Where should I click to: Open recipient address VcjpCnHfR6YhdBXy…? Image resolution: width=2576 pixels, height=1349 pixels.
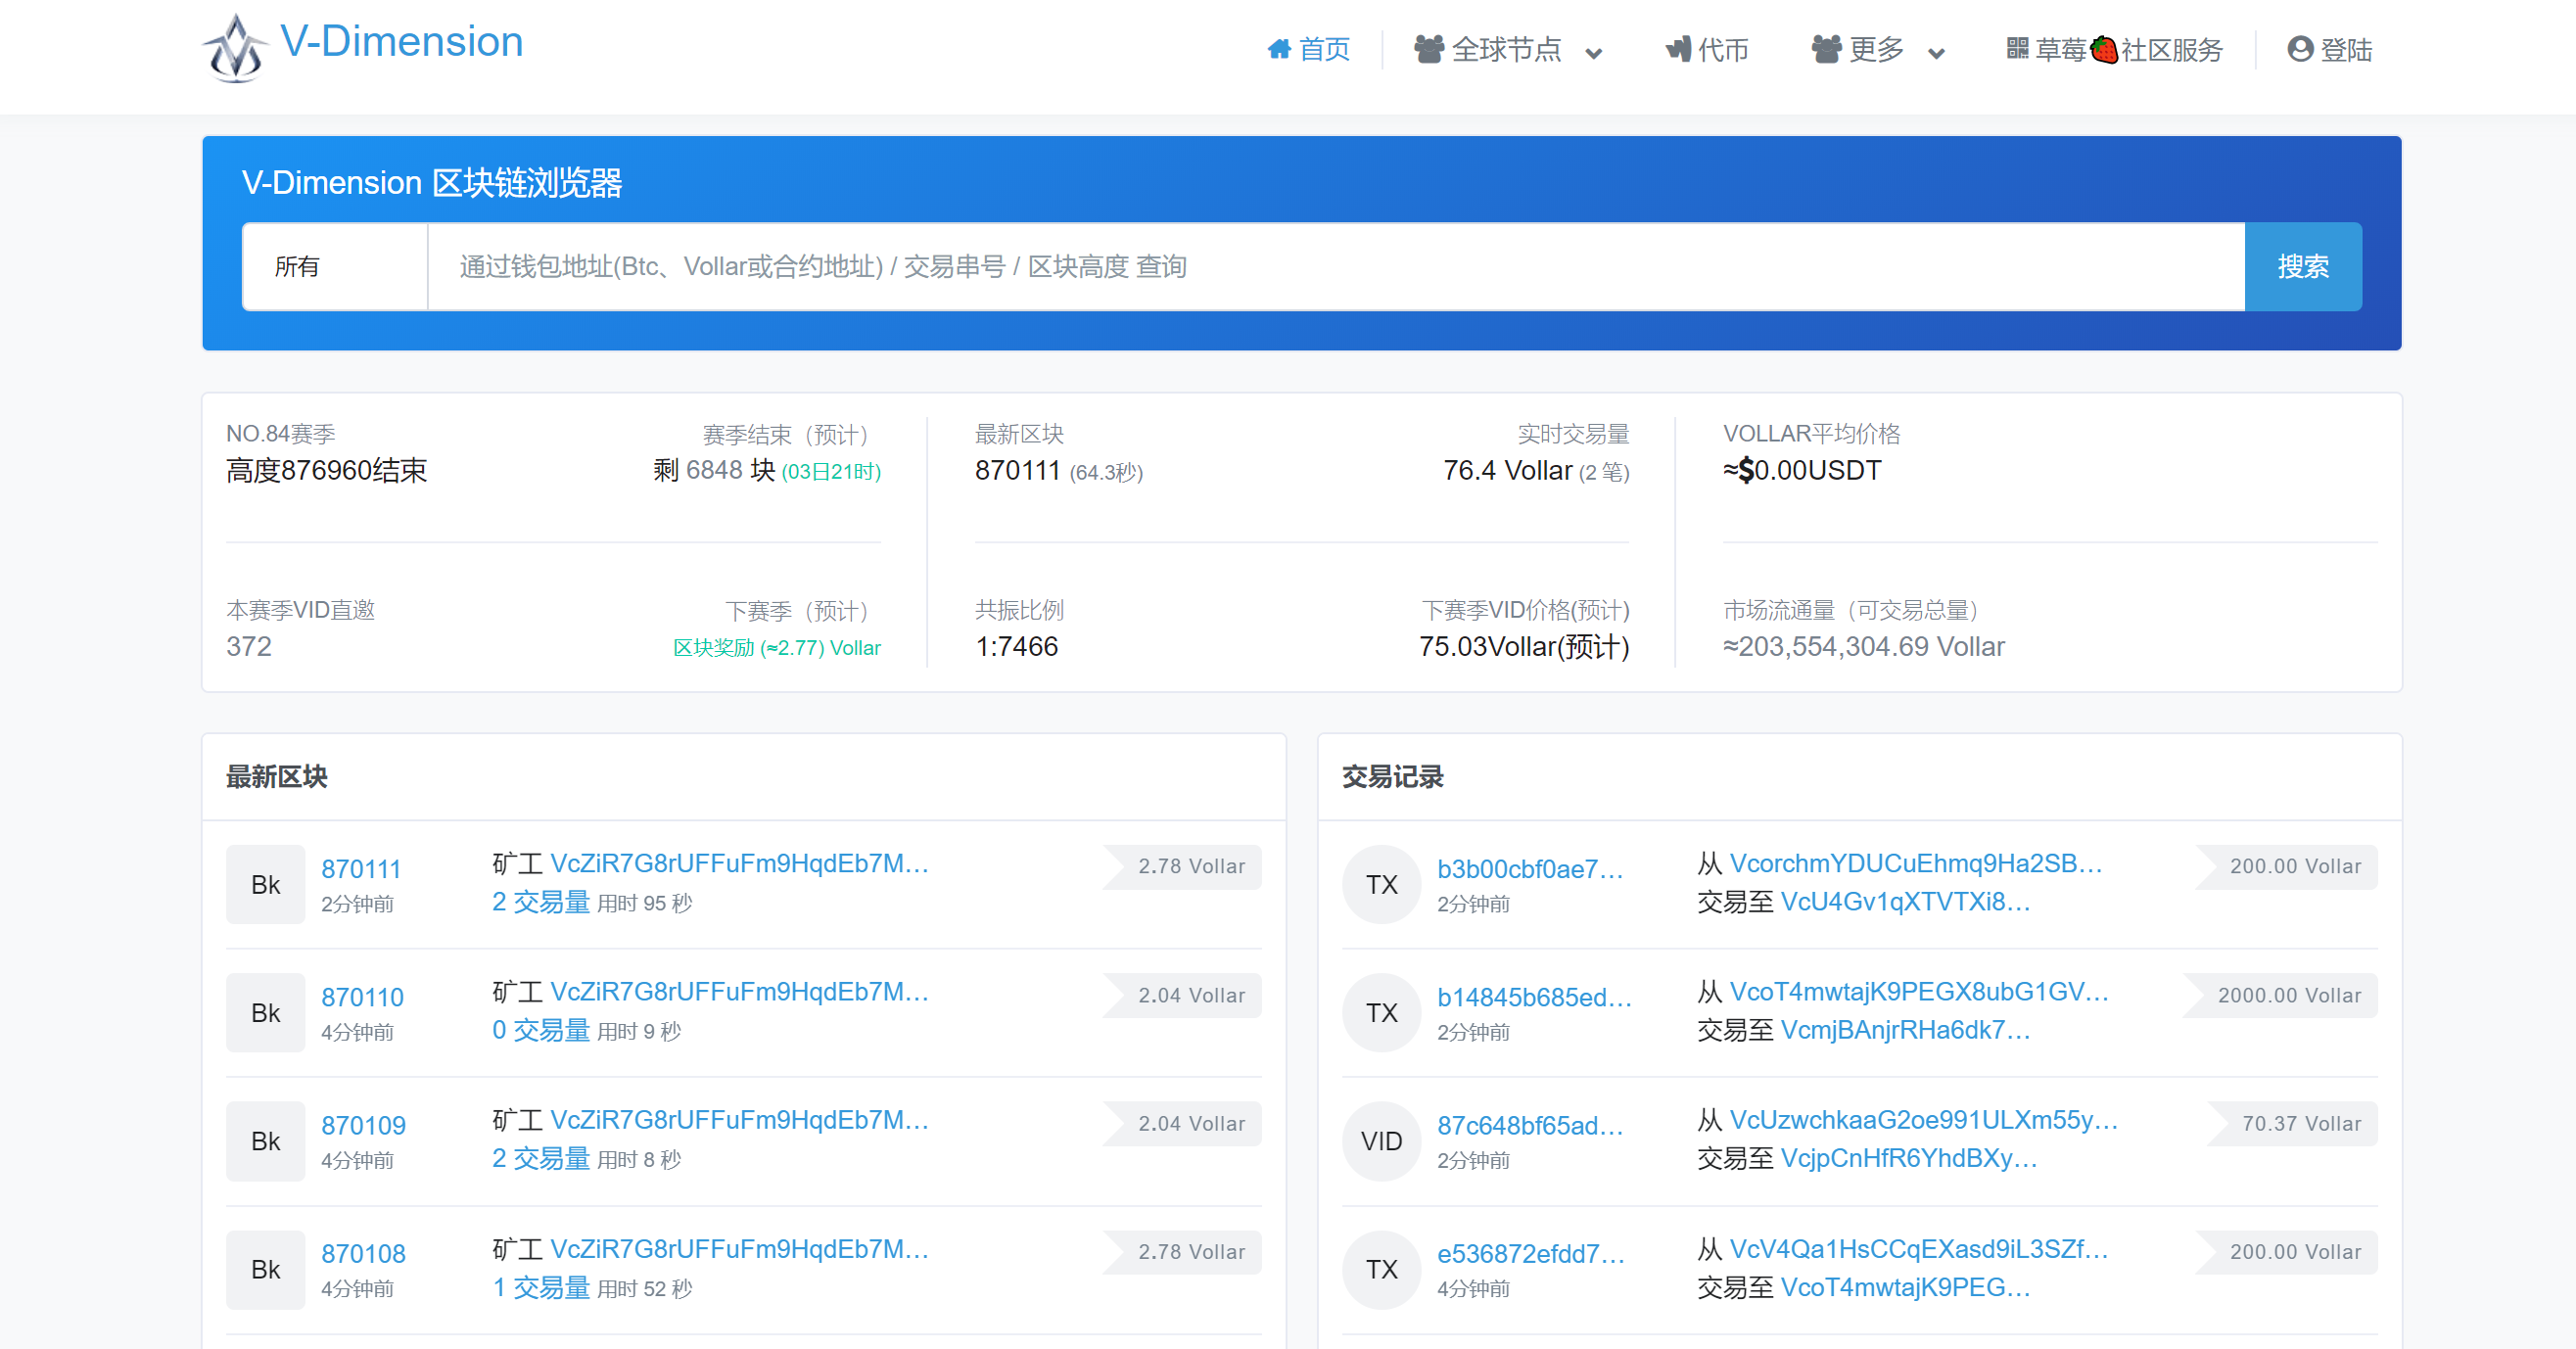[x=1909, y=1157]
